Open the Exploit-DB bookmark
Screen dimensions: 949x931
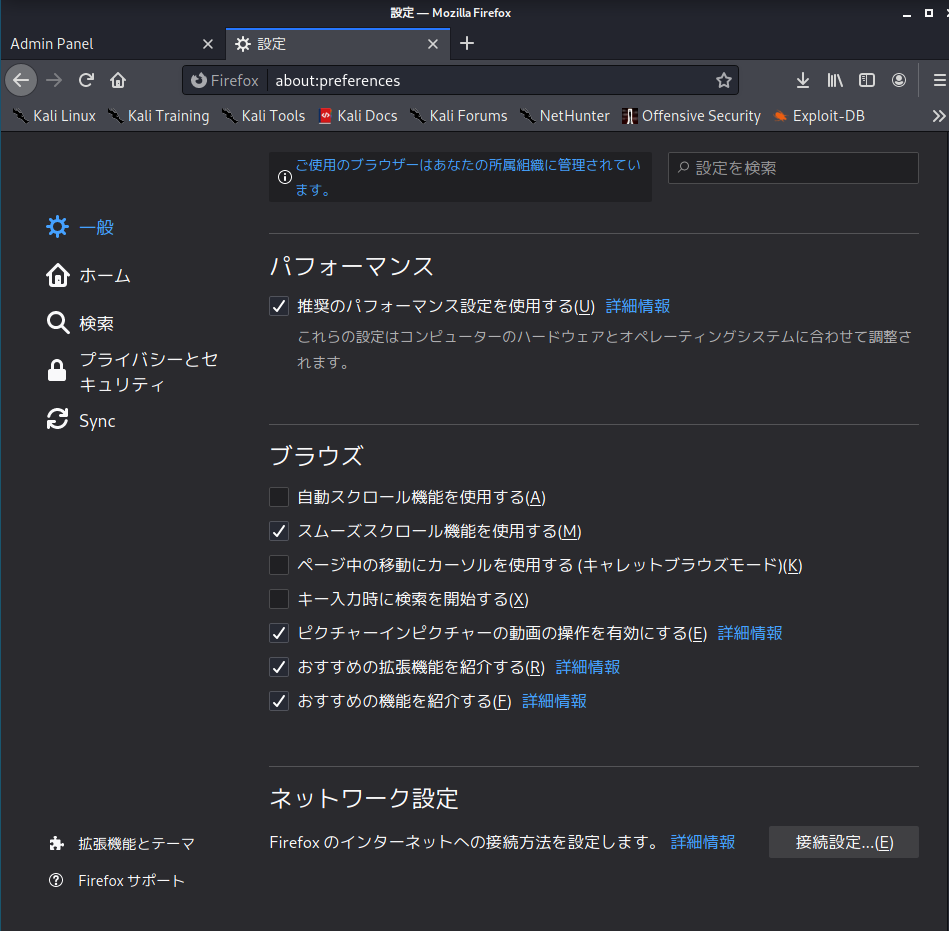pos(818,116)
